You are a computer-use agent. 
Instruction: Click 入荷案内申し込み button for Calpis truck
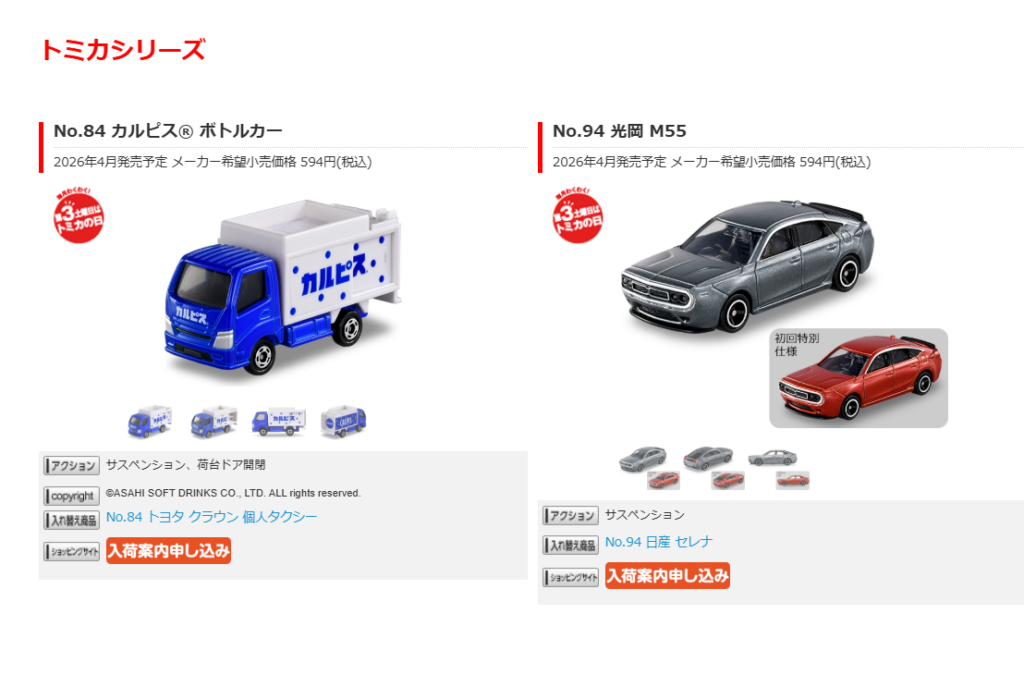pyautogui.click(x=168, y=551)
